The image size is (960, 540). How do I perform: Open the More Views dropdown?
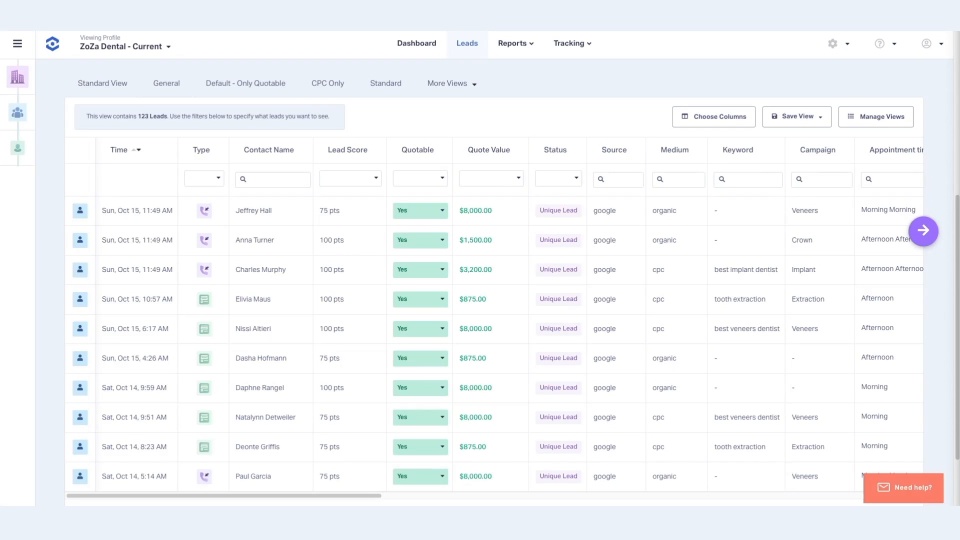[x=451, y=84]
